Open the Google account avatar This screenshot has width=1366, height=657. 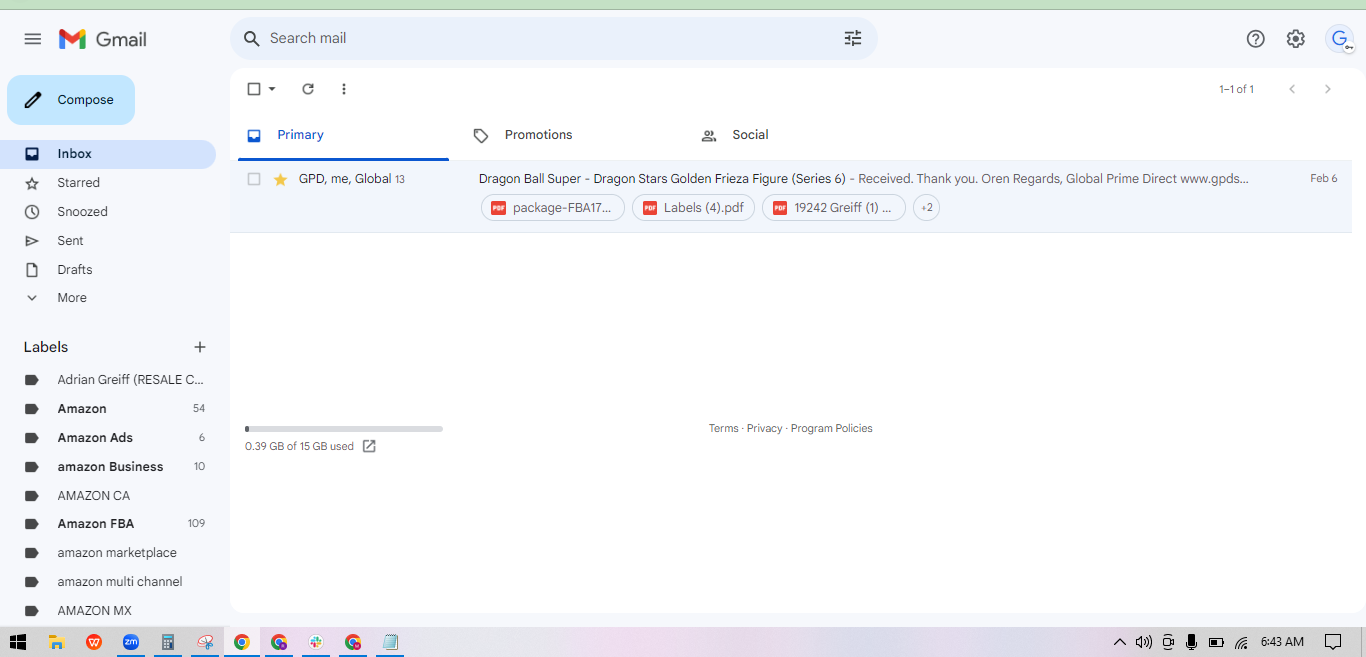click(1340, 39)
